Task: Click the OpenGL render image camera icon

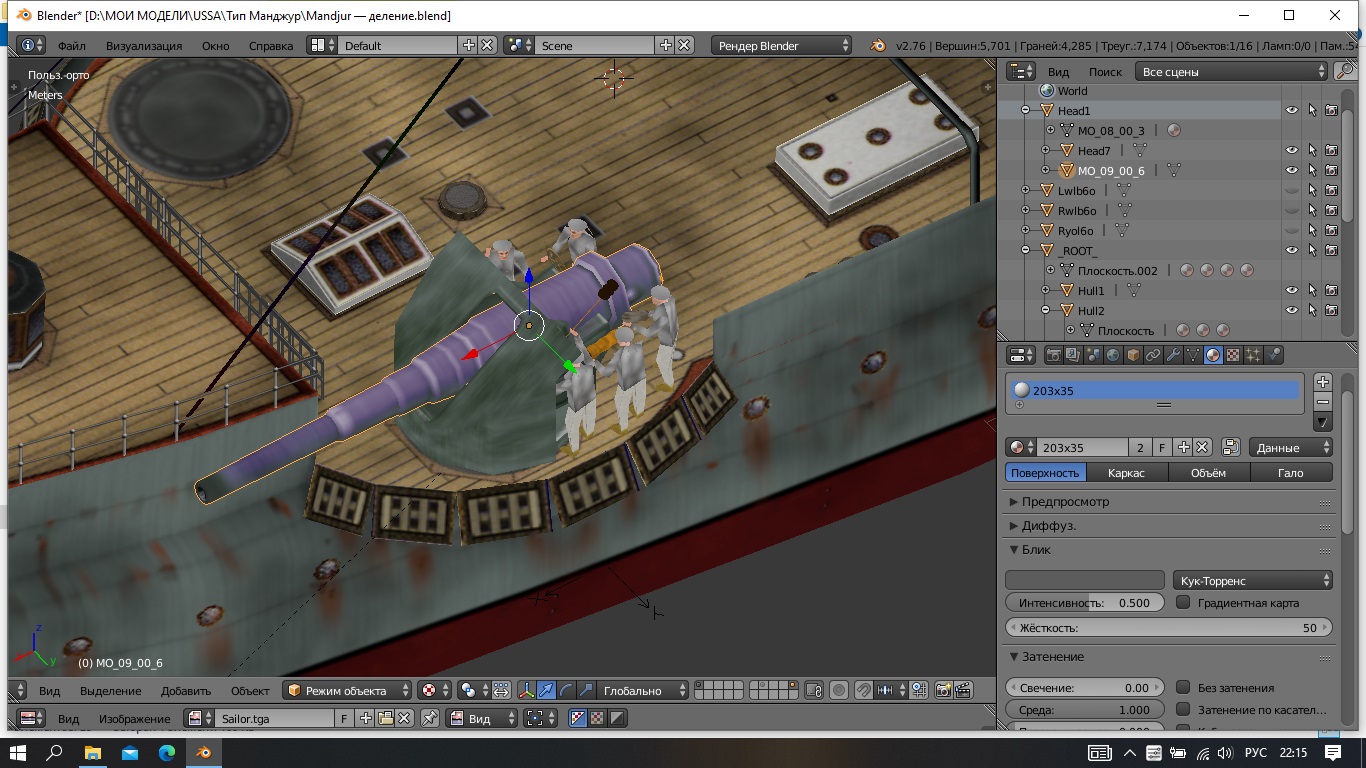Action: [943, 690]
